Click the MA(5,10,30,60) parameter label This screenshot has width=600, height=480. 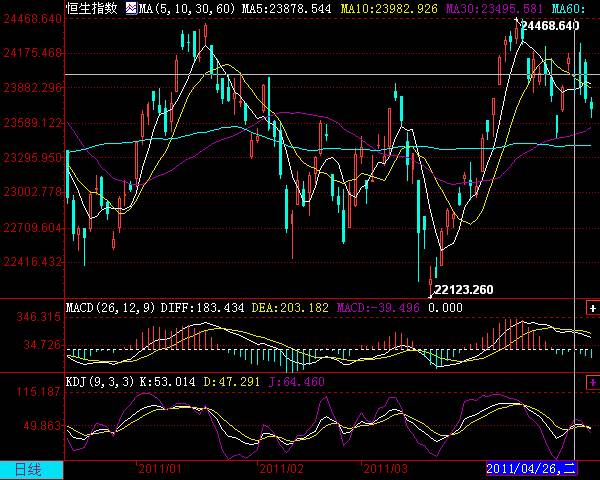[187, 8]
